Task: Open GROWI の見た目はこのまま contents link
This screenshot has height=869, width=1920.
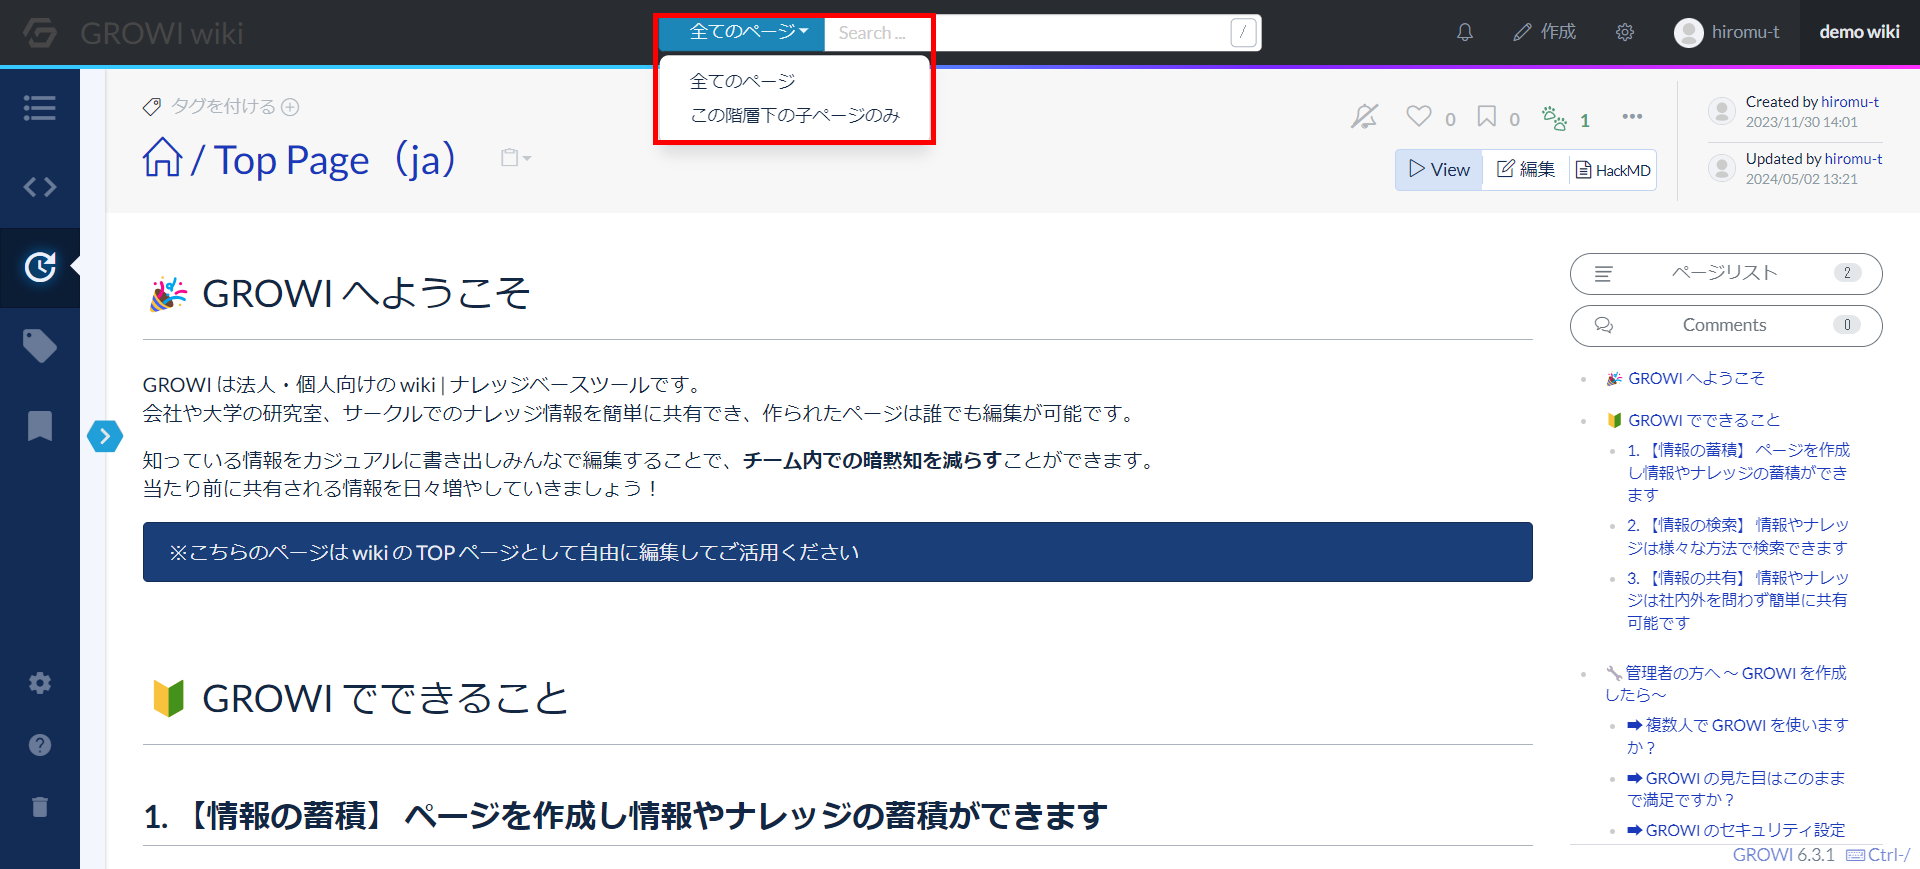Action: (1736, 789)
